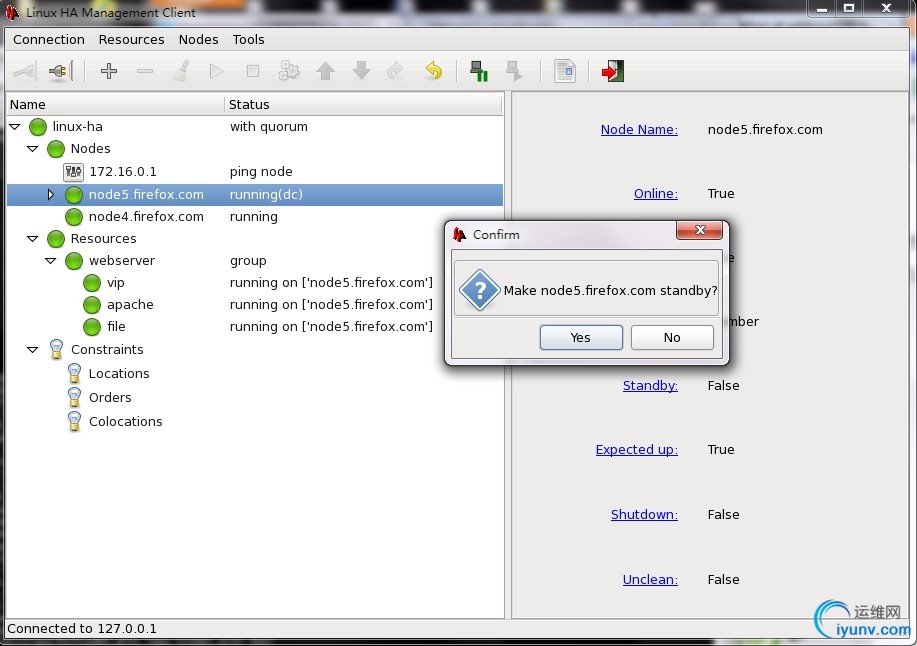Click the Status column header
The image size is (917, 646).
[x=363, y=105]
